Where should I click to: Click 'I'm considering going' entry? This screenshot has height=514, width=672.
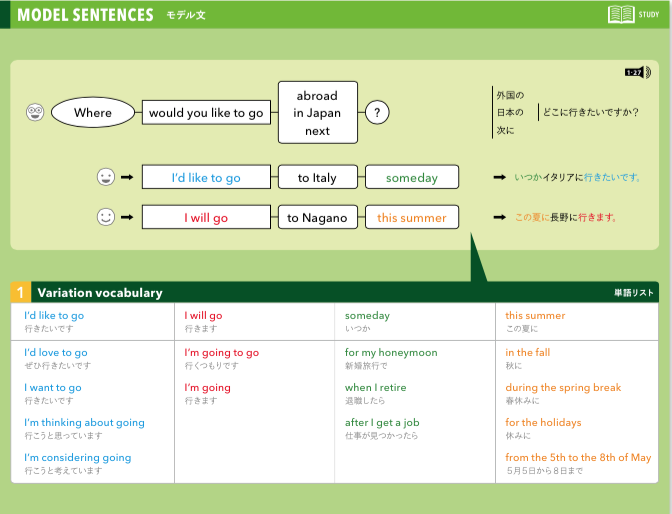78,458
